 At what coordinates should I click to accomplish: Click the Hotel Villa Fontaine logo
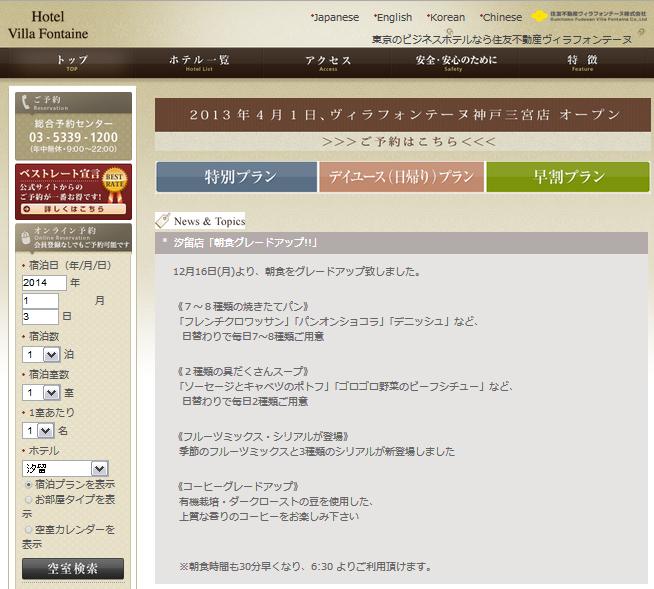[x=48, y=25]
